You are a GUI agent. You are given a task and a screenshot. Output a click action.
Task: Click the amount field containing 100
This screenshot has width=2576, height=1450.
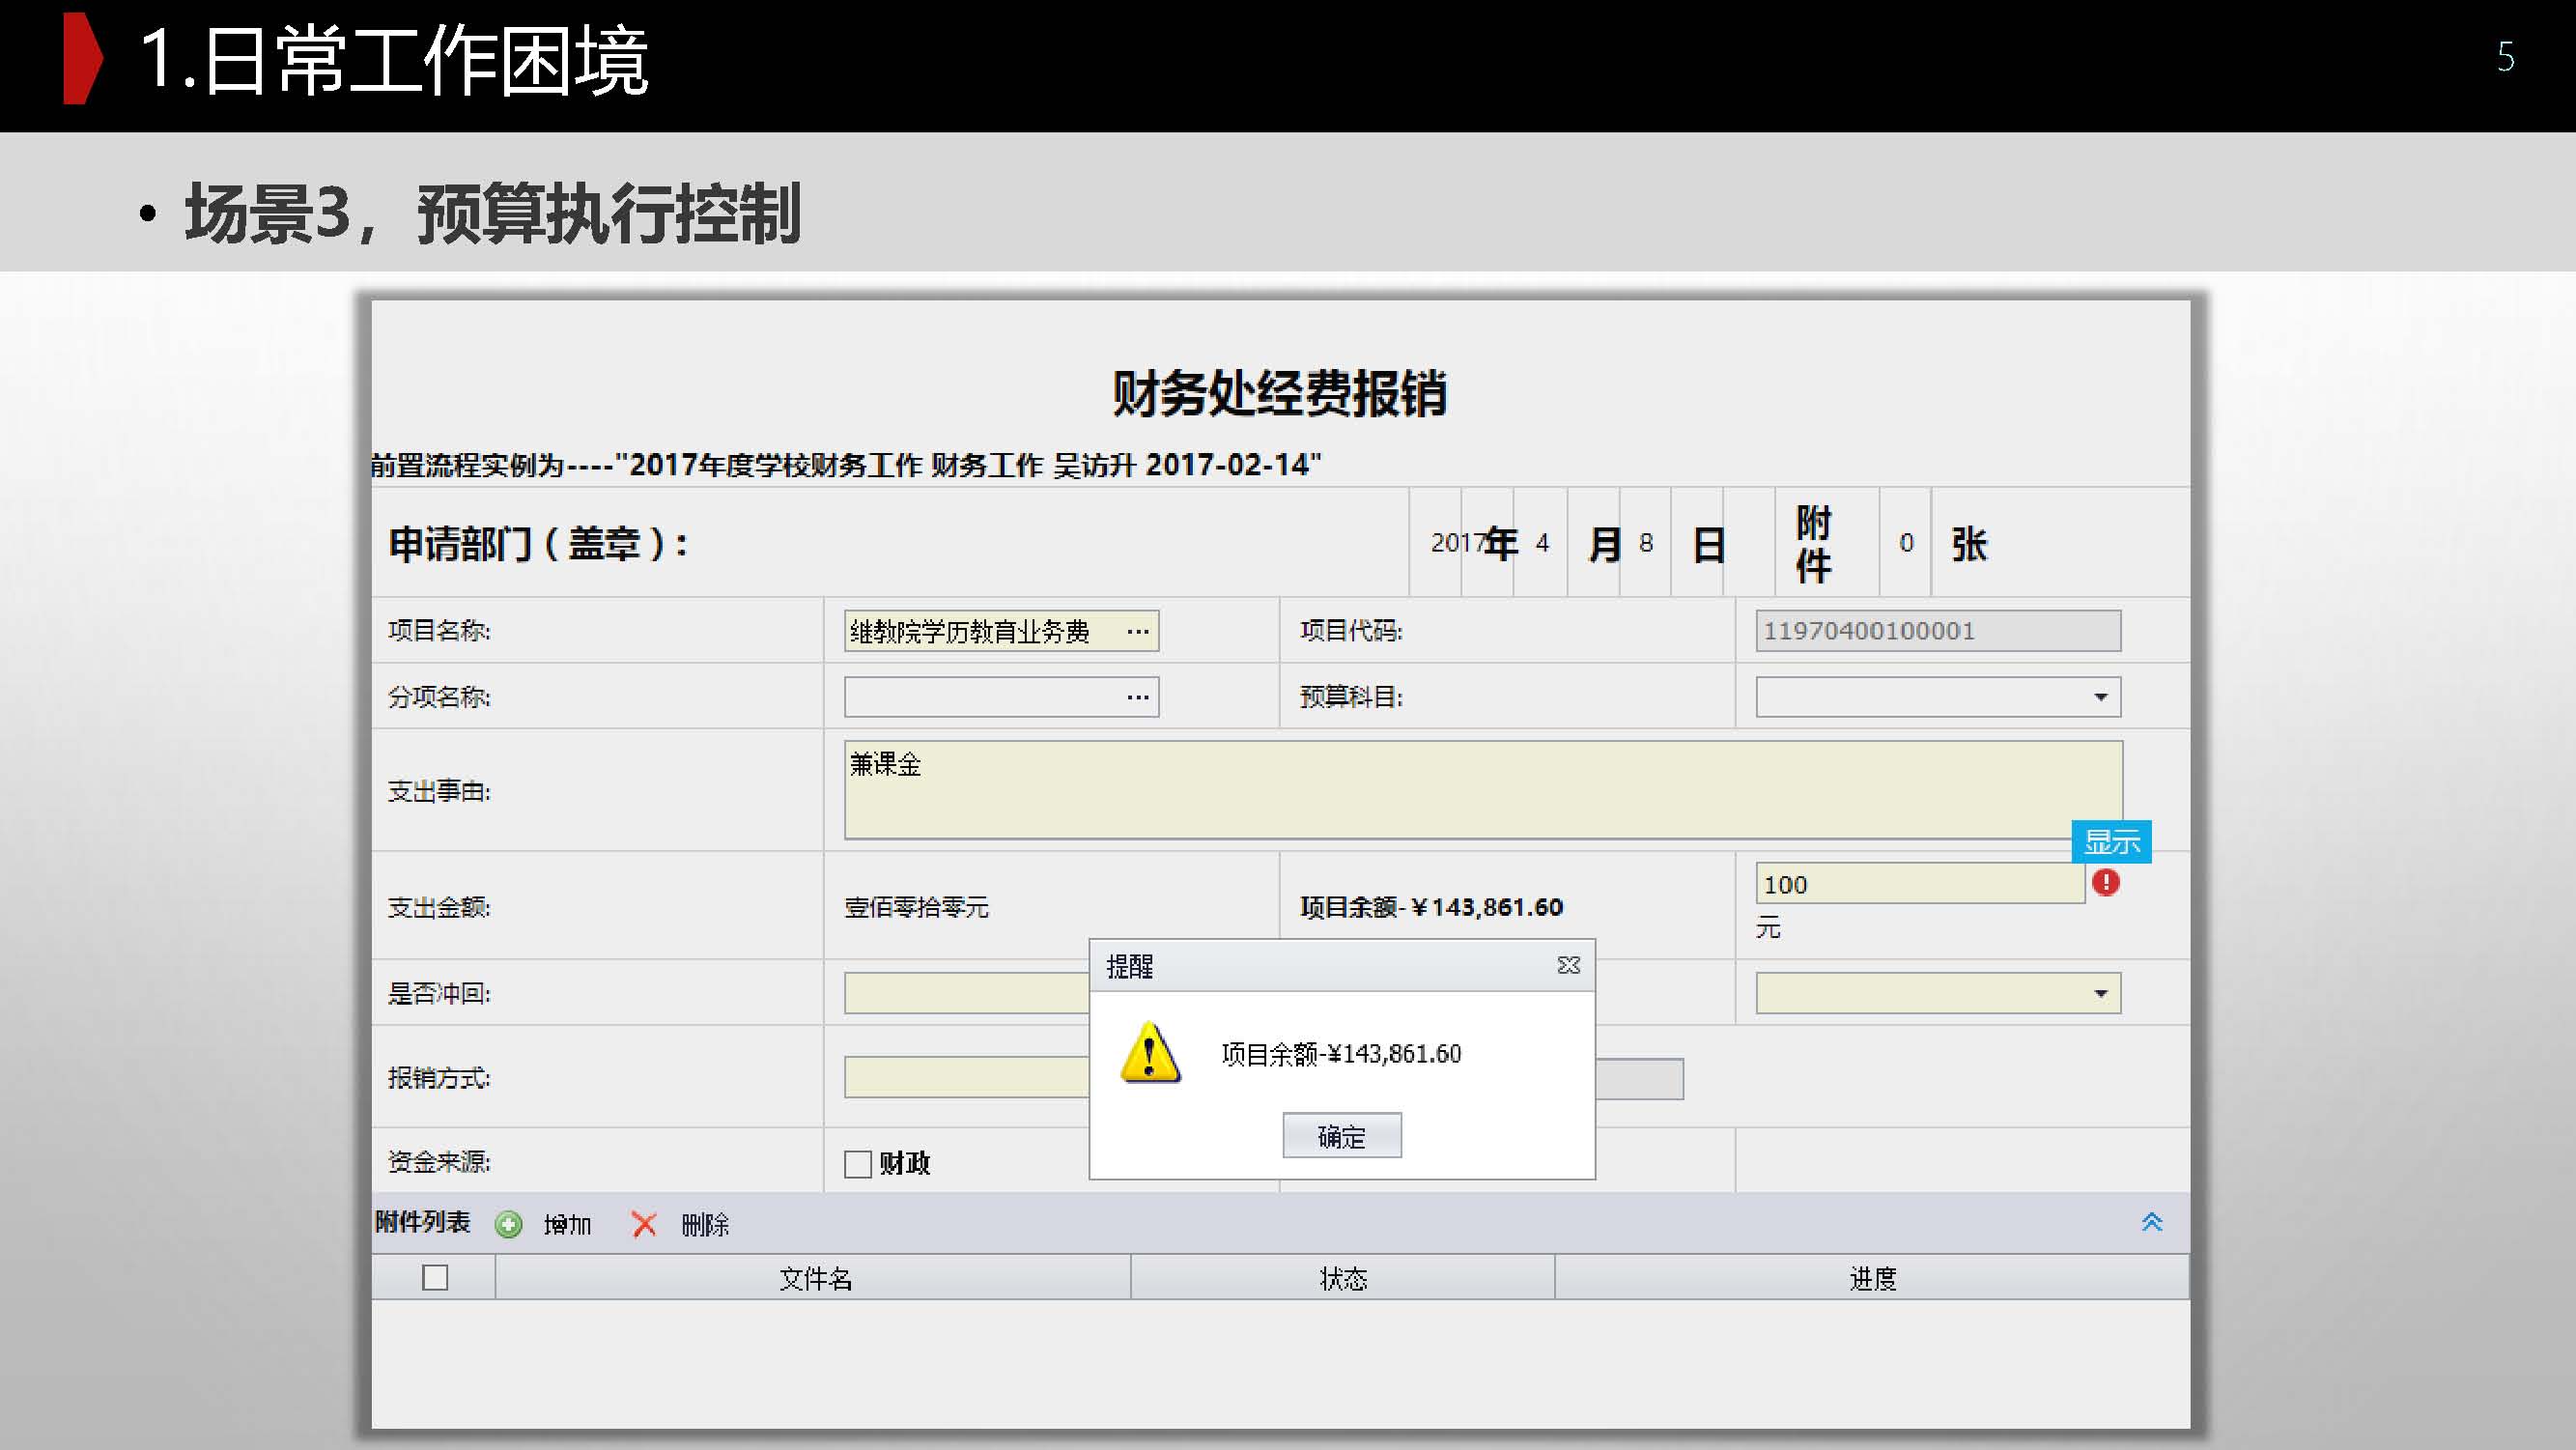pos(1919,884)
